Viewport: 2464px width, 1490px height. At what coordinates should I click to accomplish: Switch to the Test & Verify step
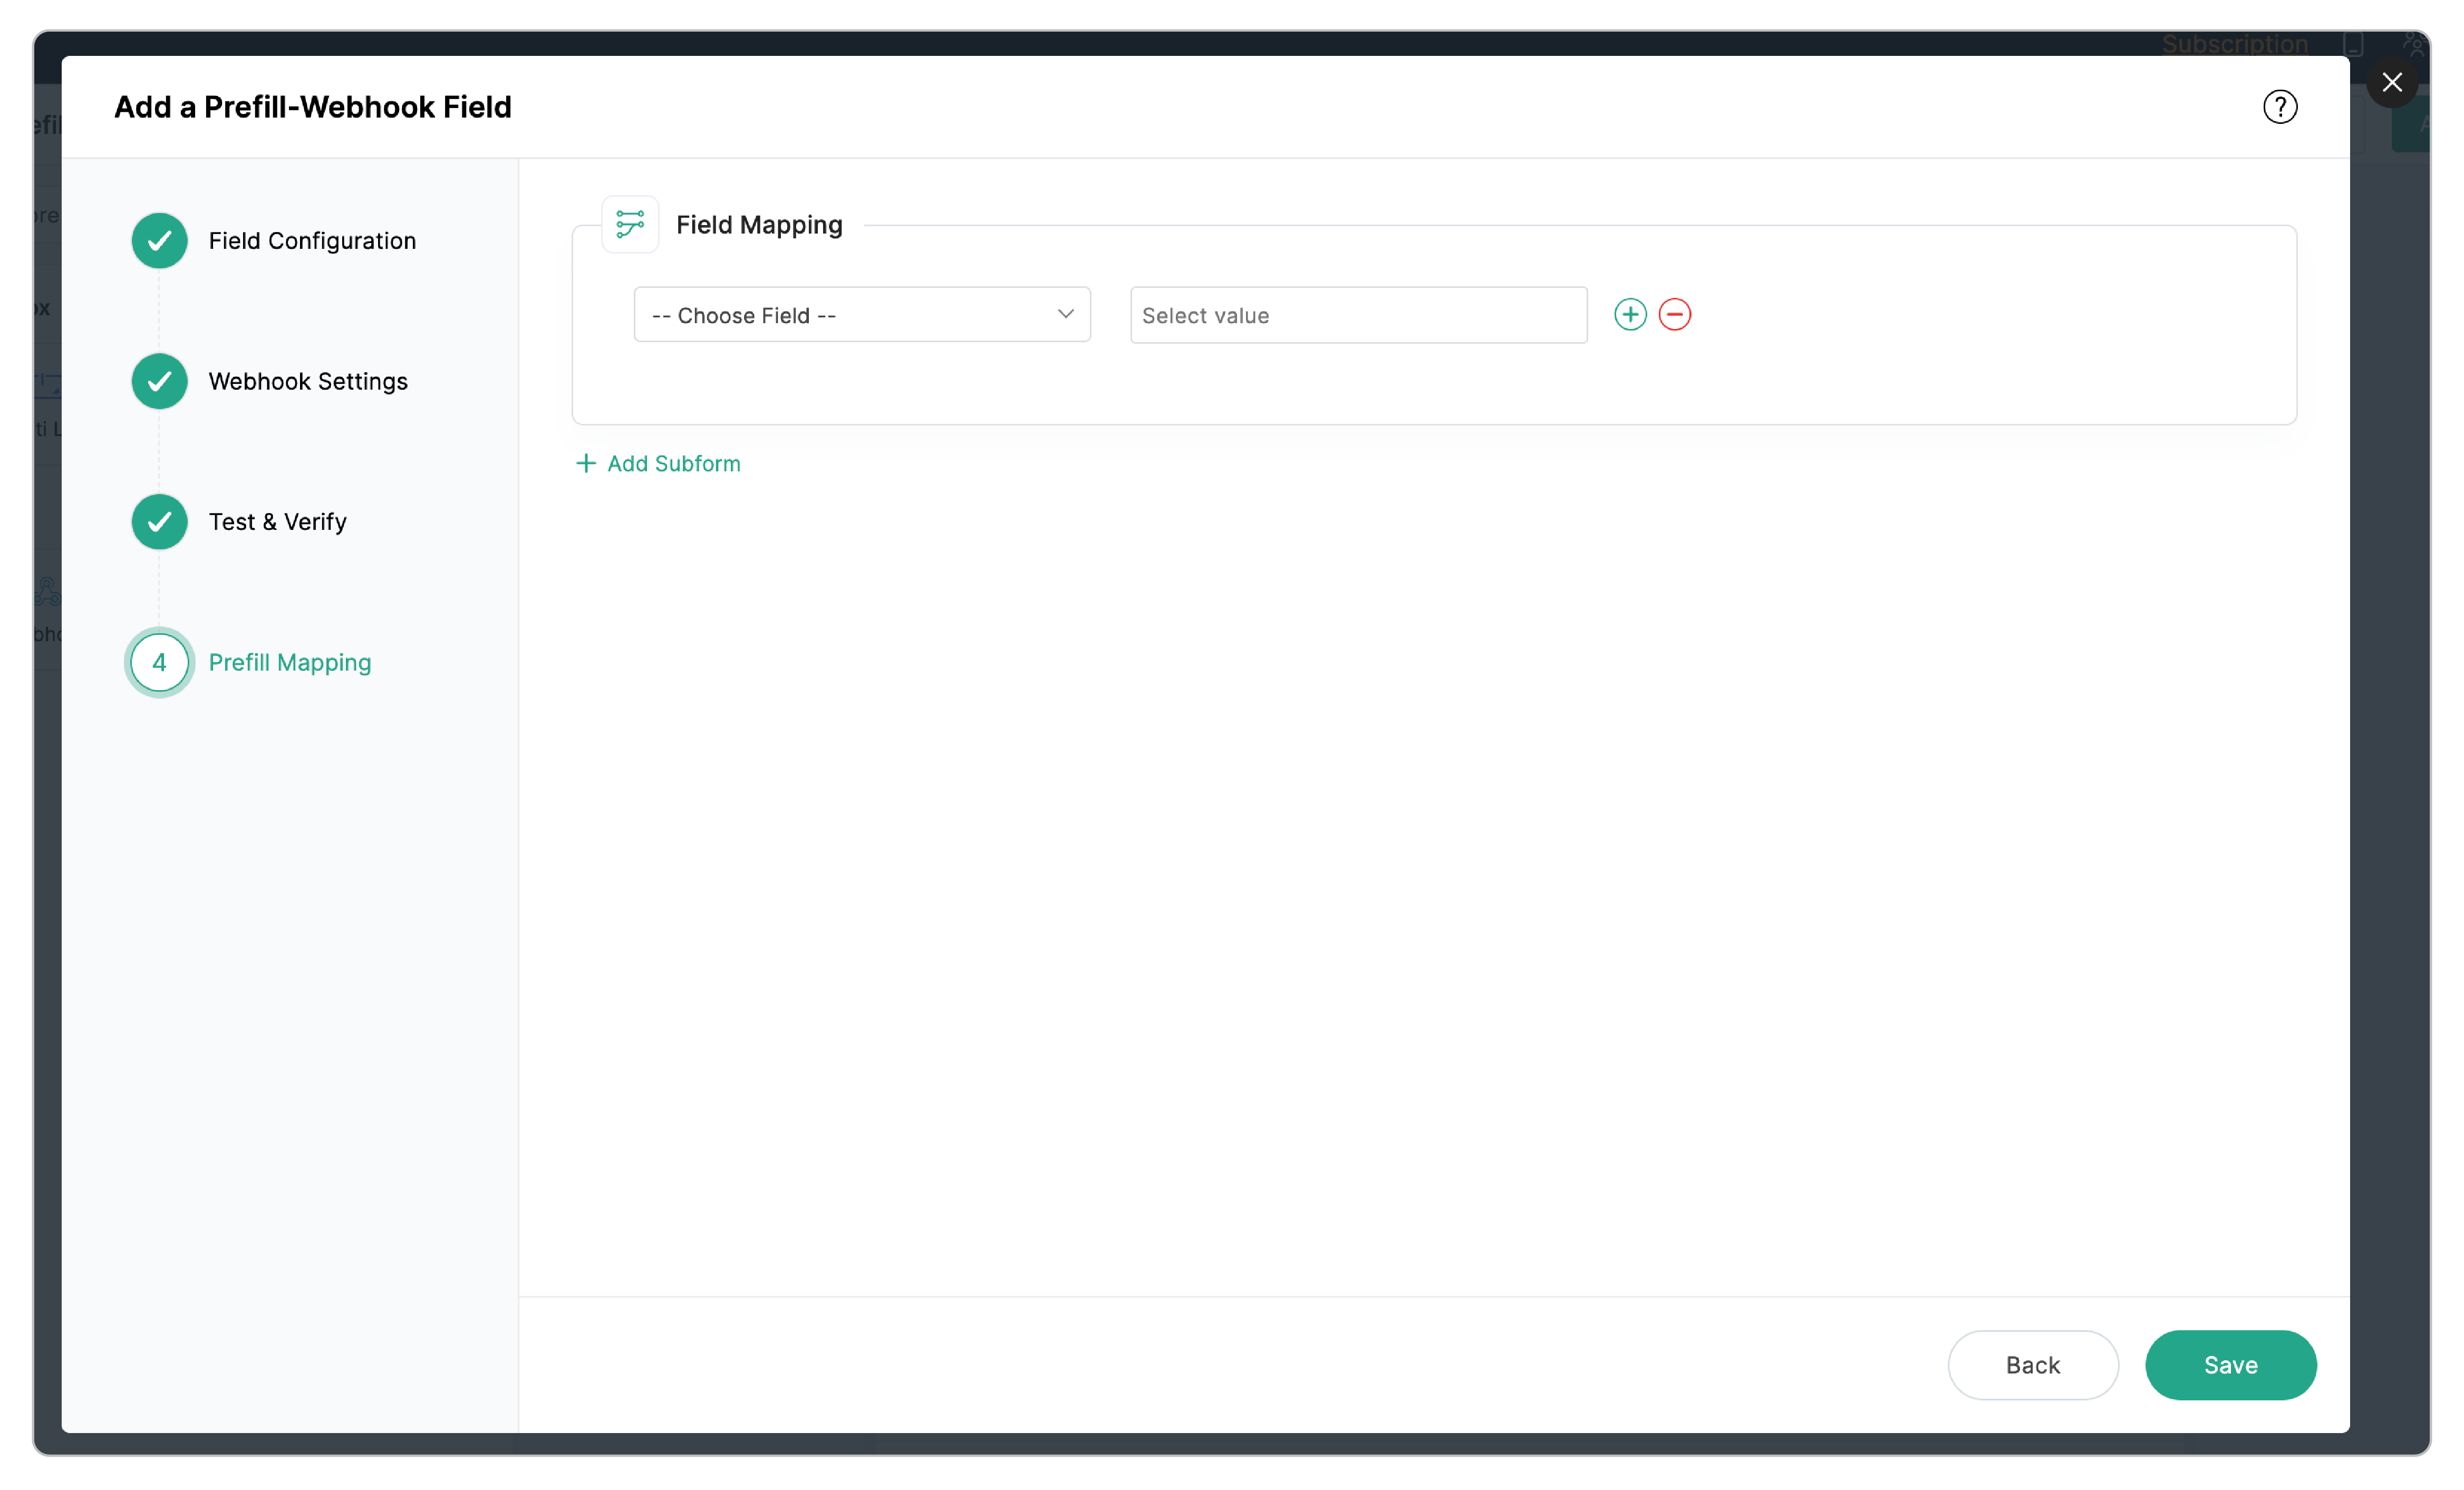tap(277, 521)
